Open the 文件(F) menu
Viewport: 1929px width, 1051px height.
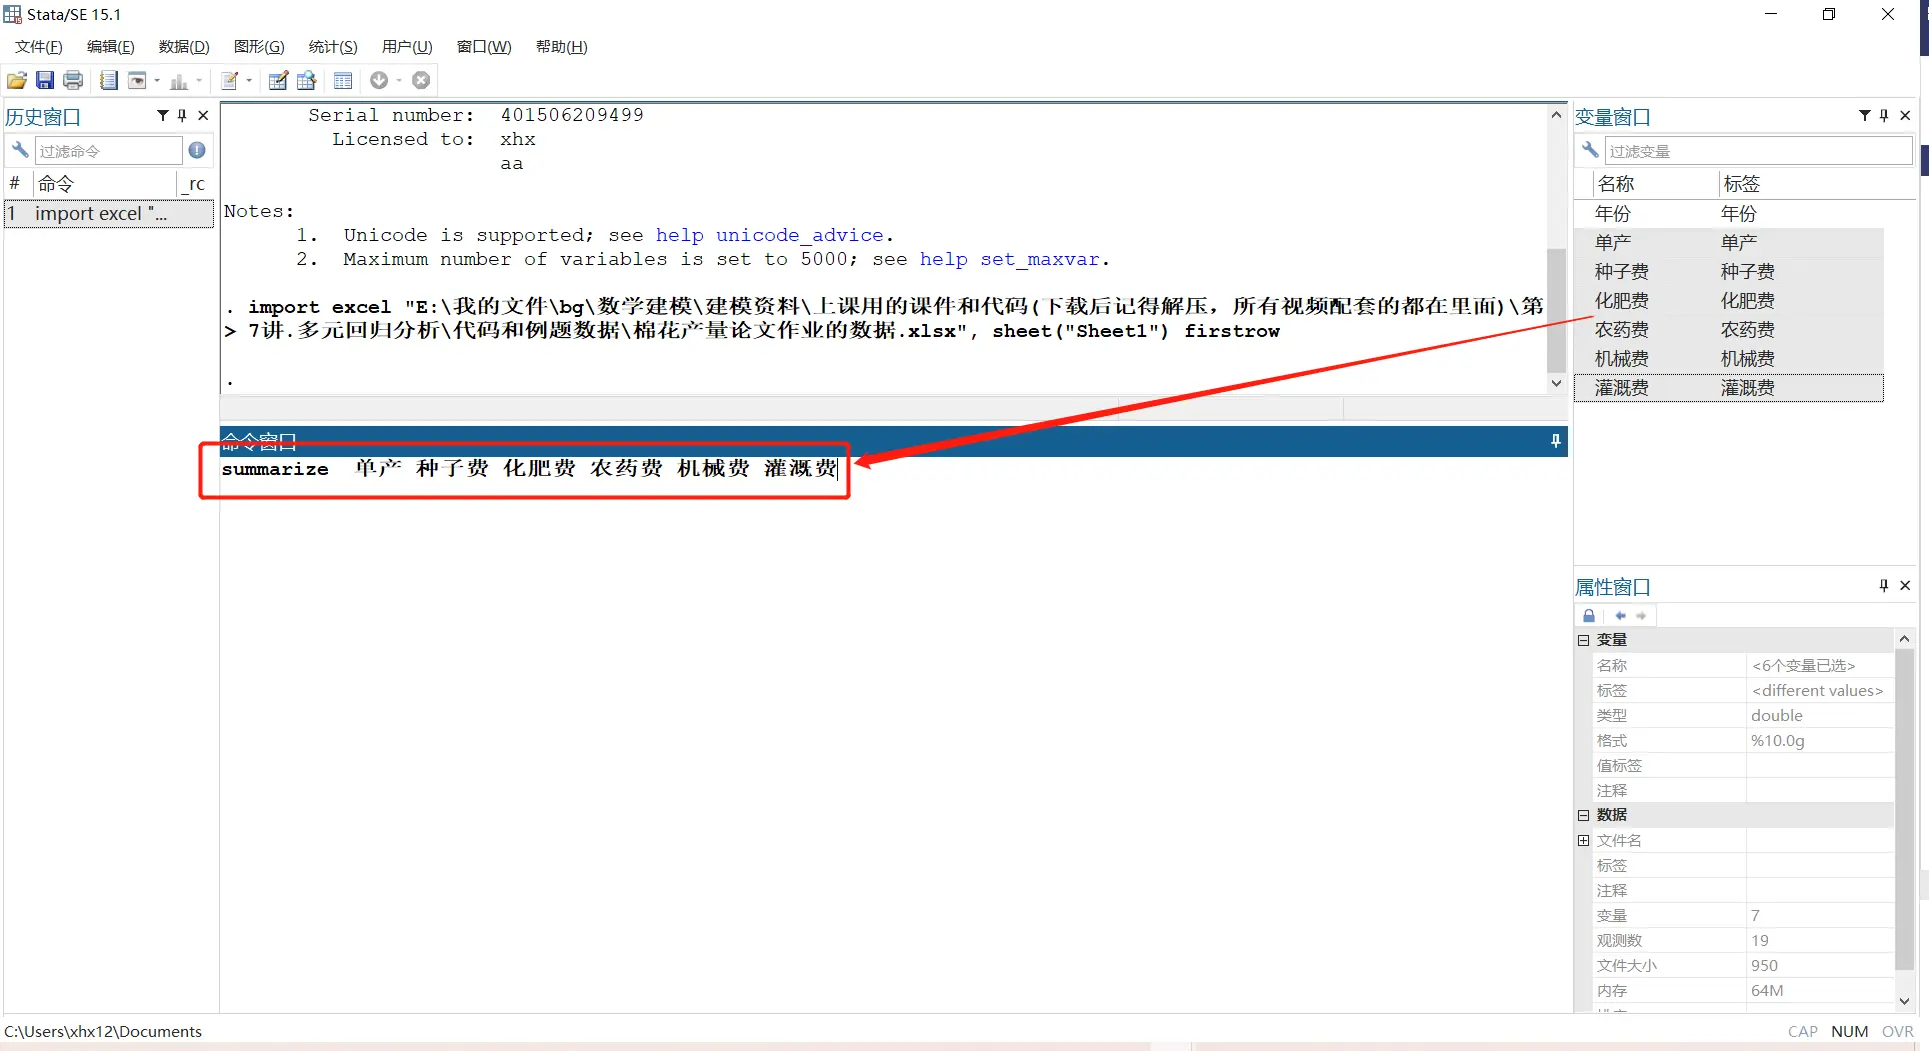[x=39, y=47]
